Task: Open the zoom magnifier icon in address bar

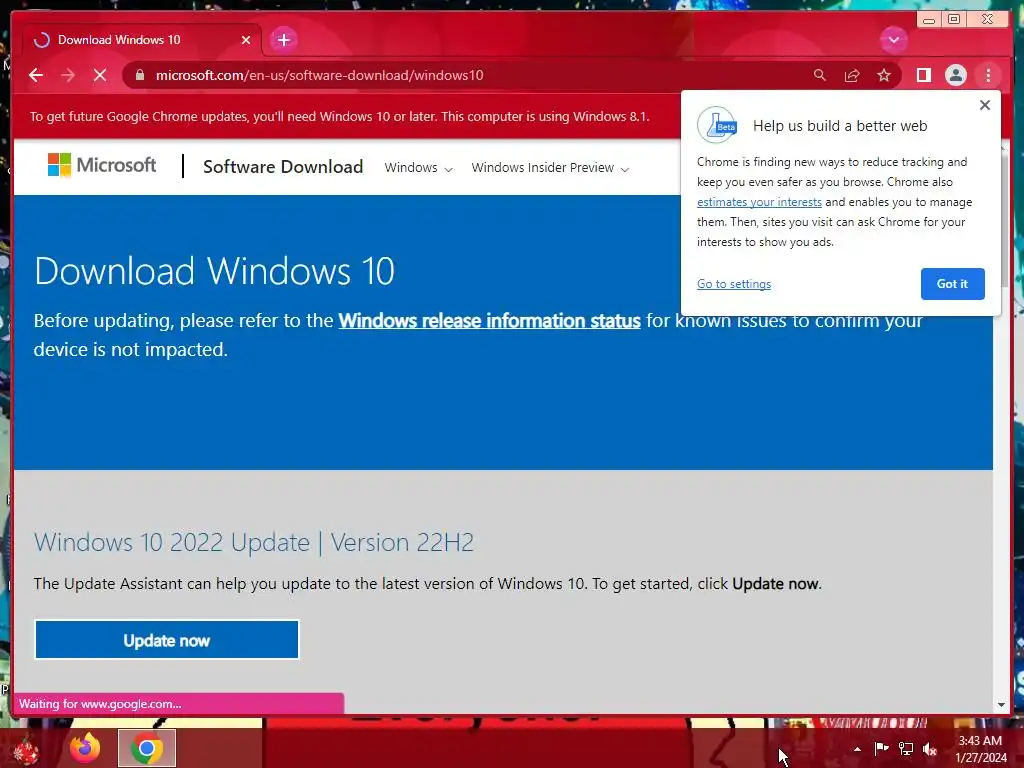Action: pos(820,75)
